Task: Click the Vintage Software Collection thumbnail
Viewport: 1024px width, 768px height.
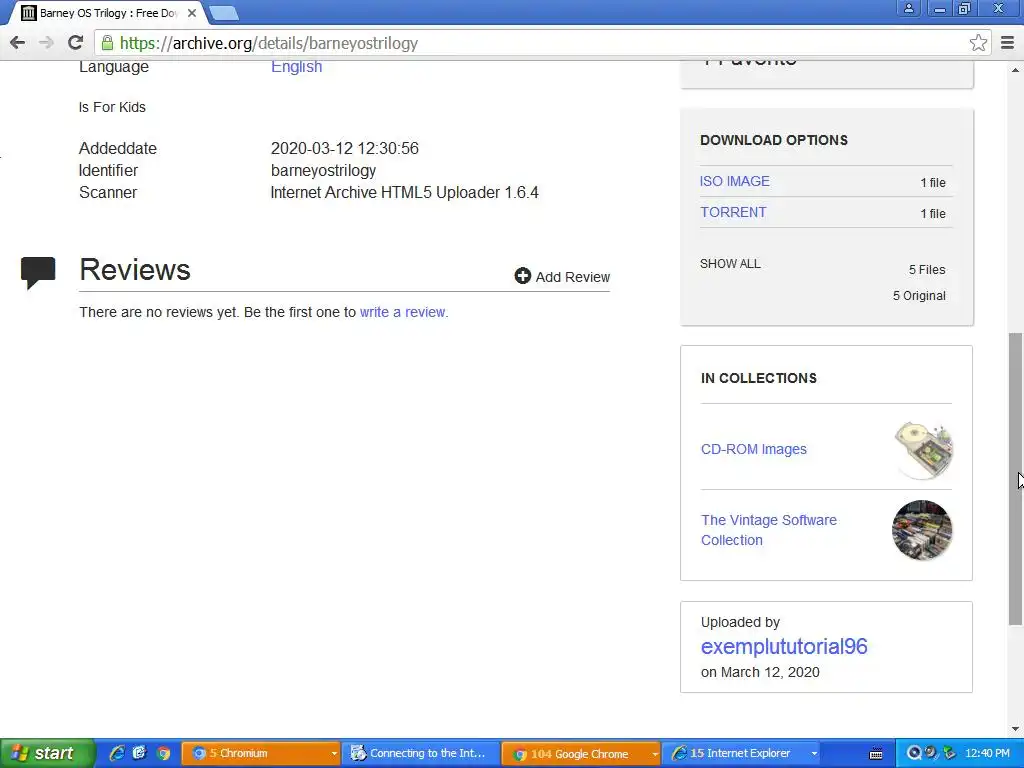Action: pyautogui.click(x=922, y=530)
